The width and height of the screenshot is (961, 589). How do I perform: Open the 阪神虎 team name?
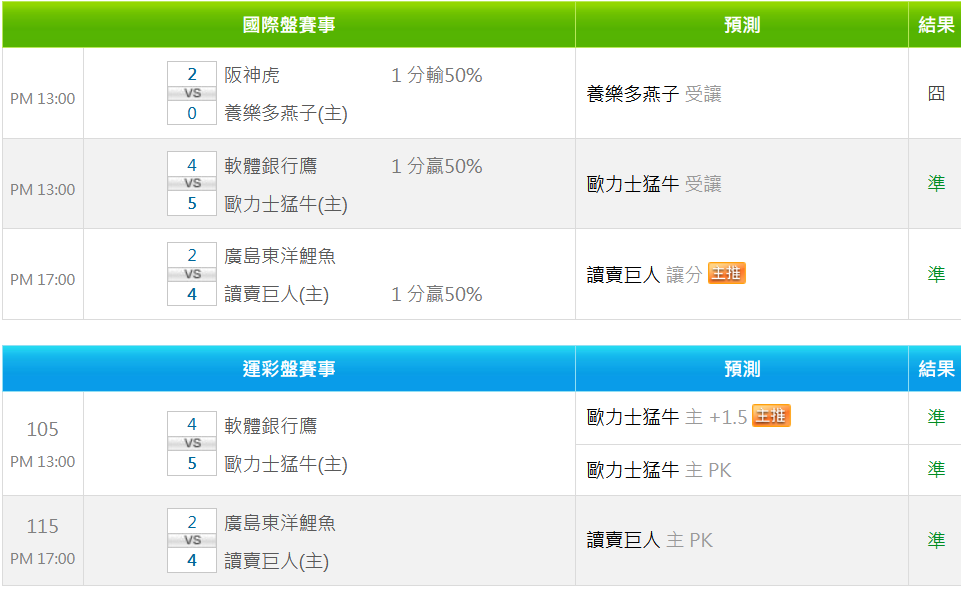[252, 75]
